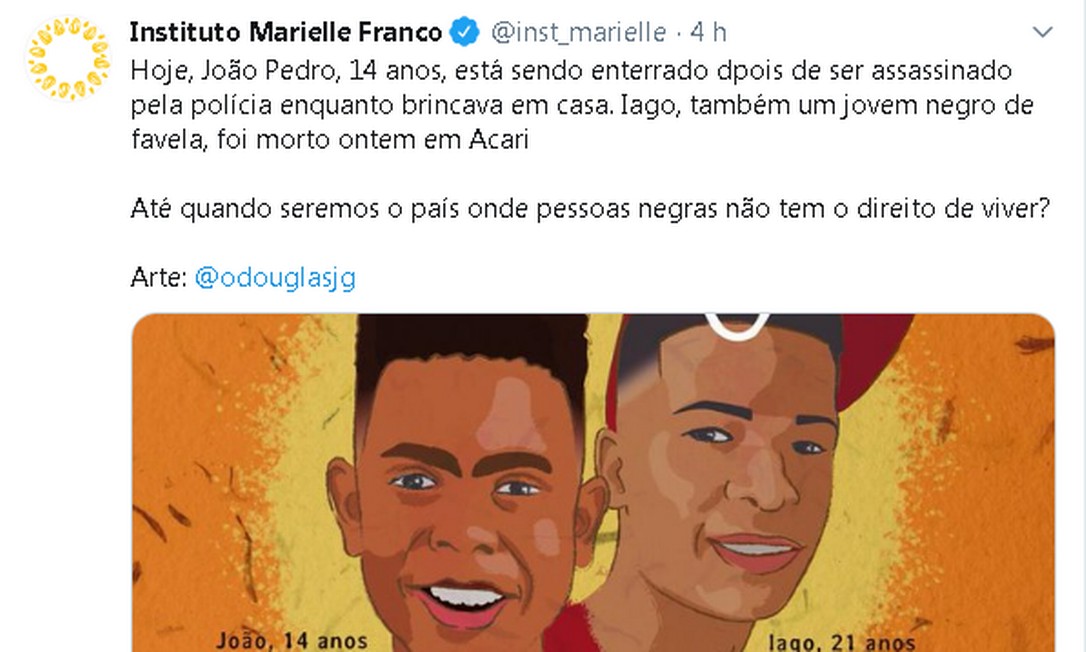Open the @odouglasjg artist mention
The width and height of the screenshot is (1086, 652).
coord(276,278)
